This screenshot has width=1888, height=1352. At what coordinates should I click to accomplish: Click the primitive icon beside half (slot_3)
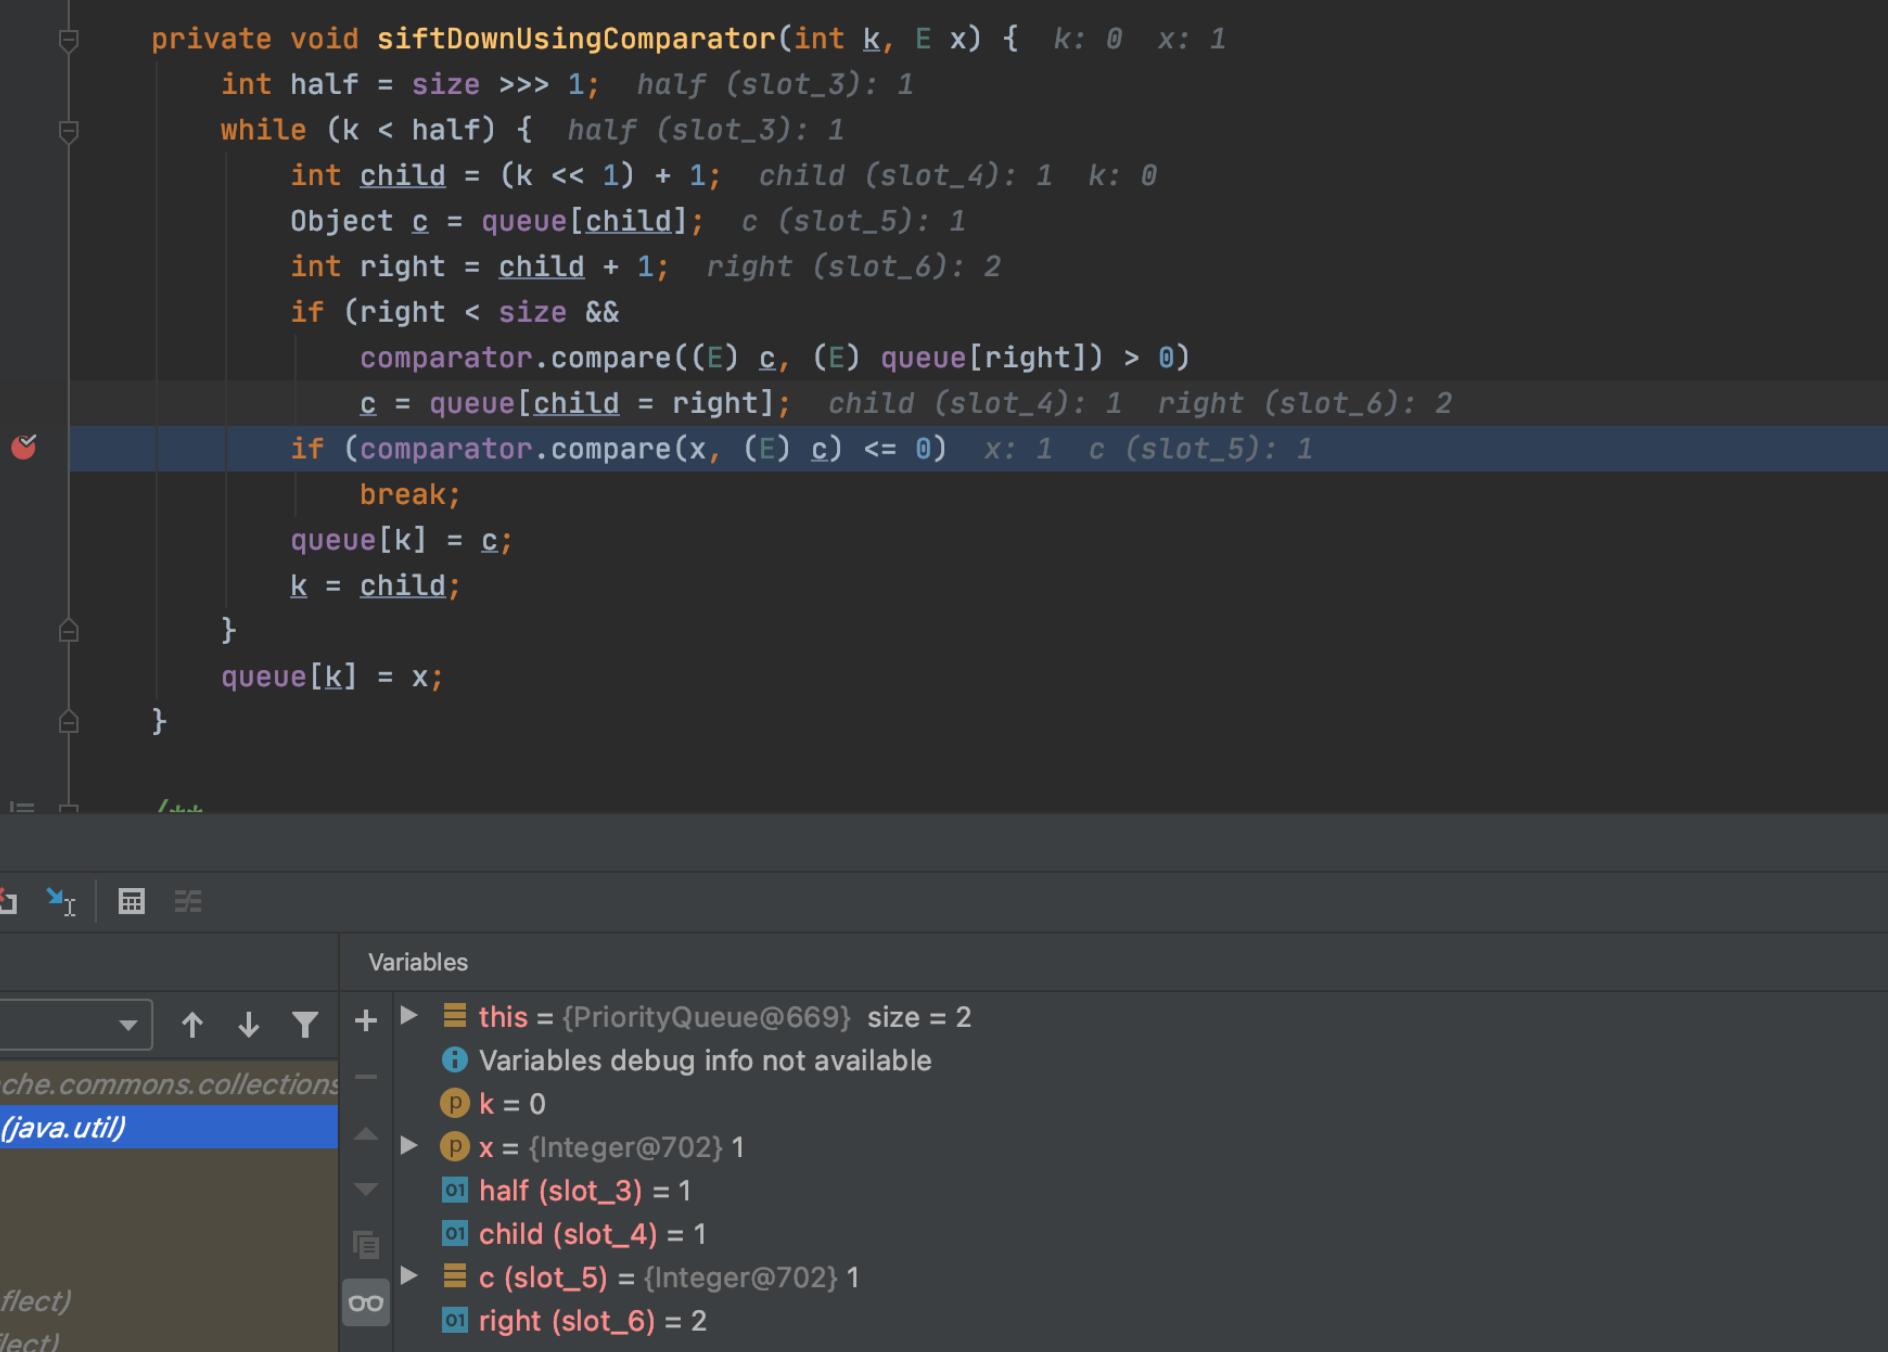coord(455,1190)
